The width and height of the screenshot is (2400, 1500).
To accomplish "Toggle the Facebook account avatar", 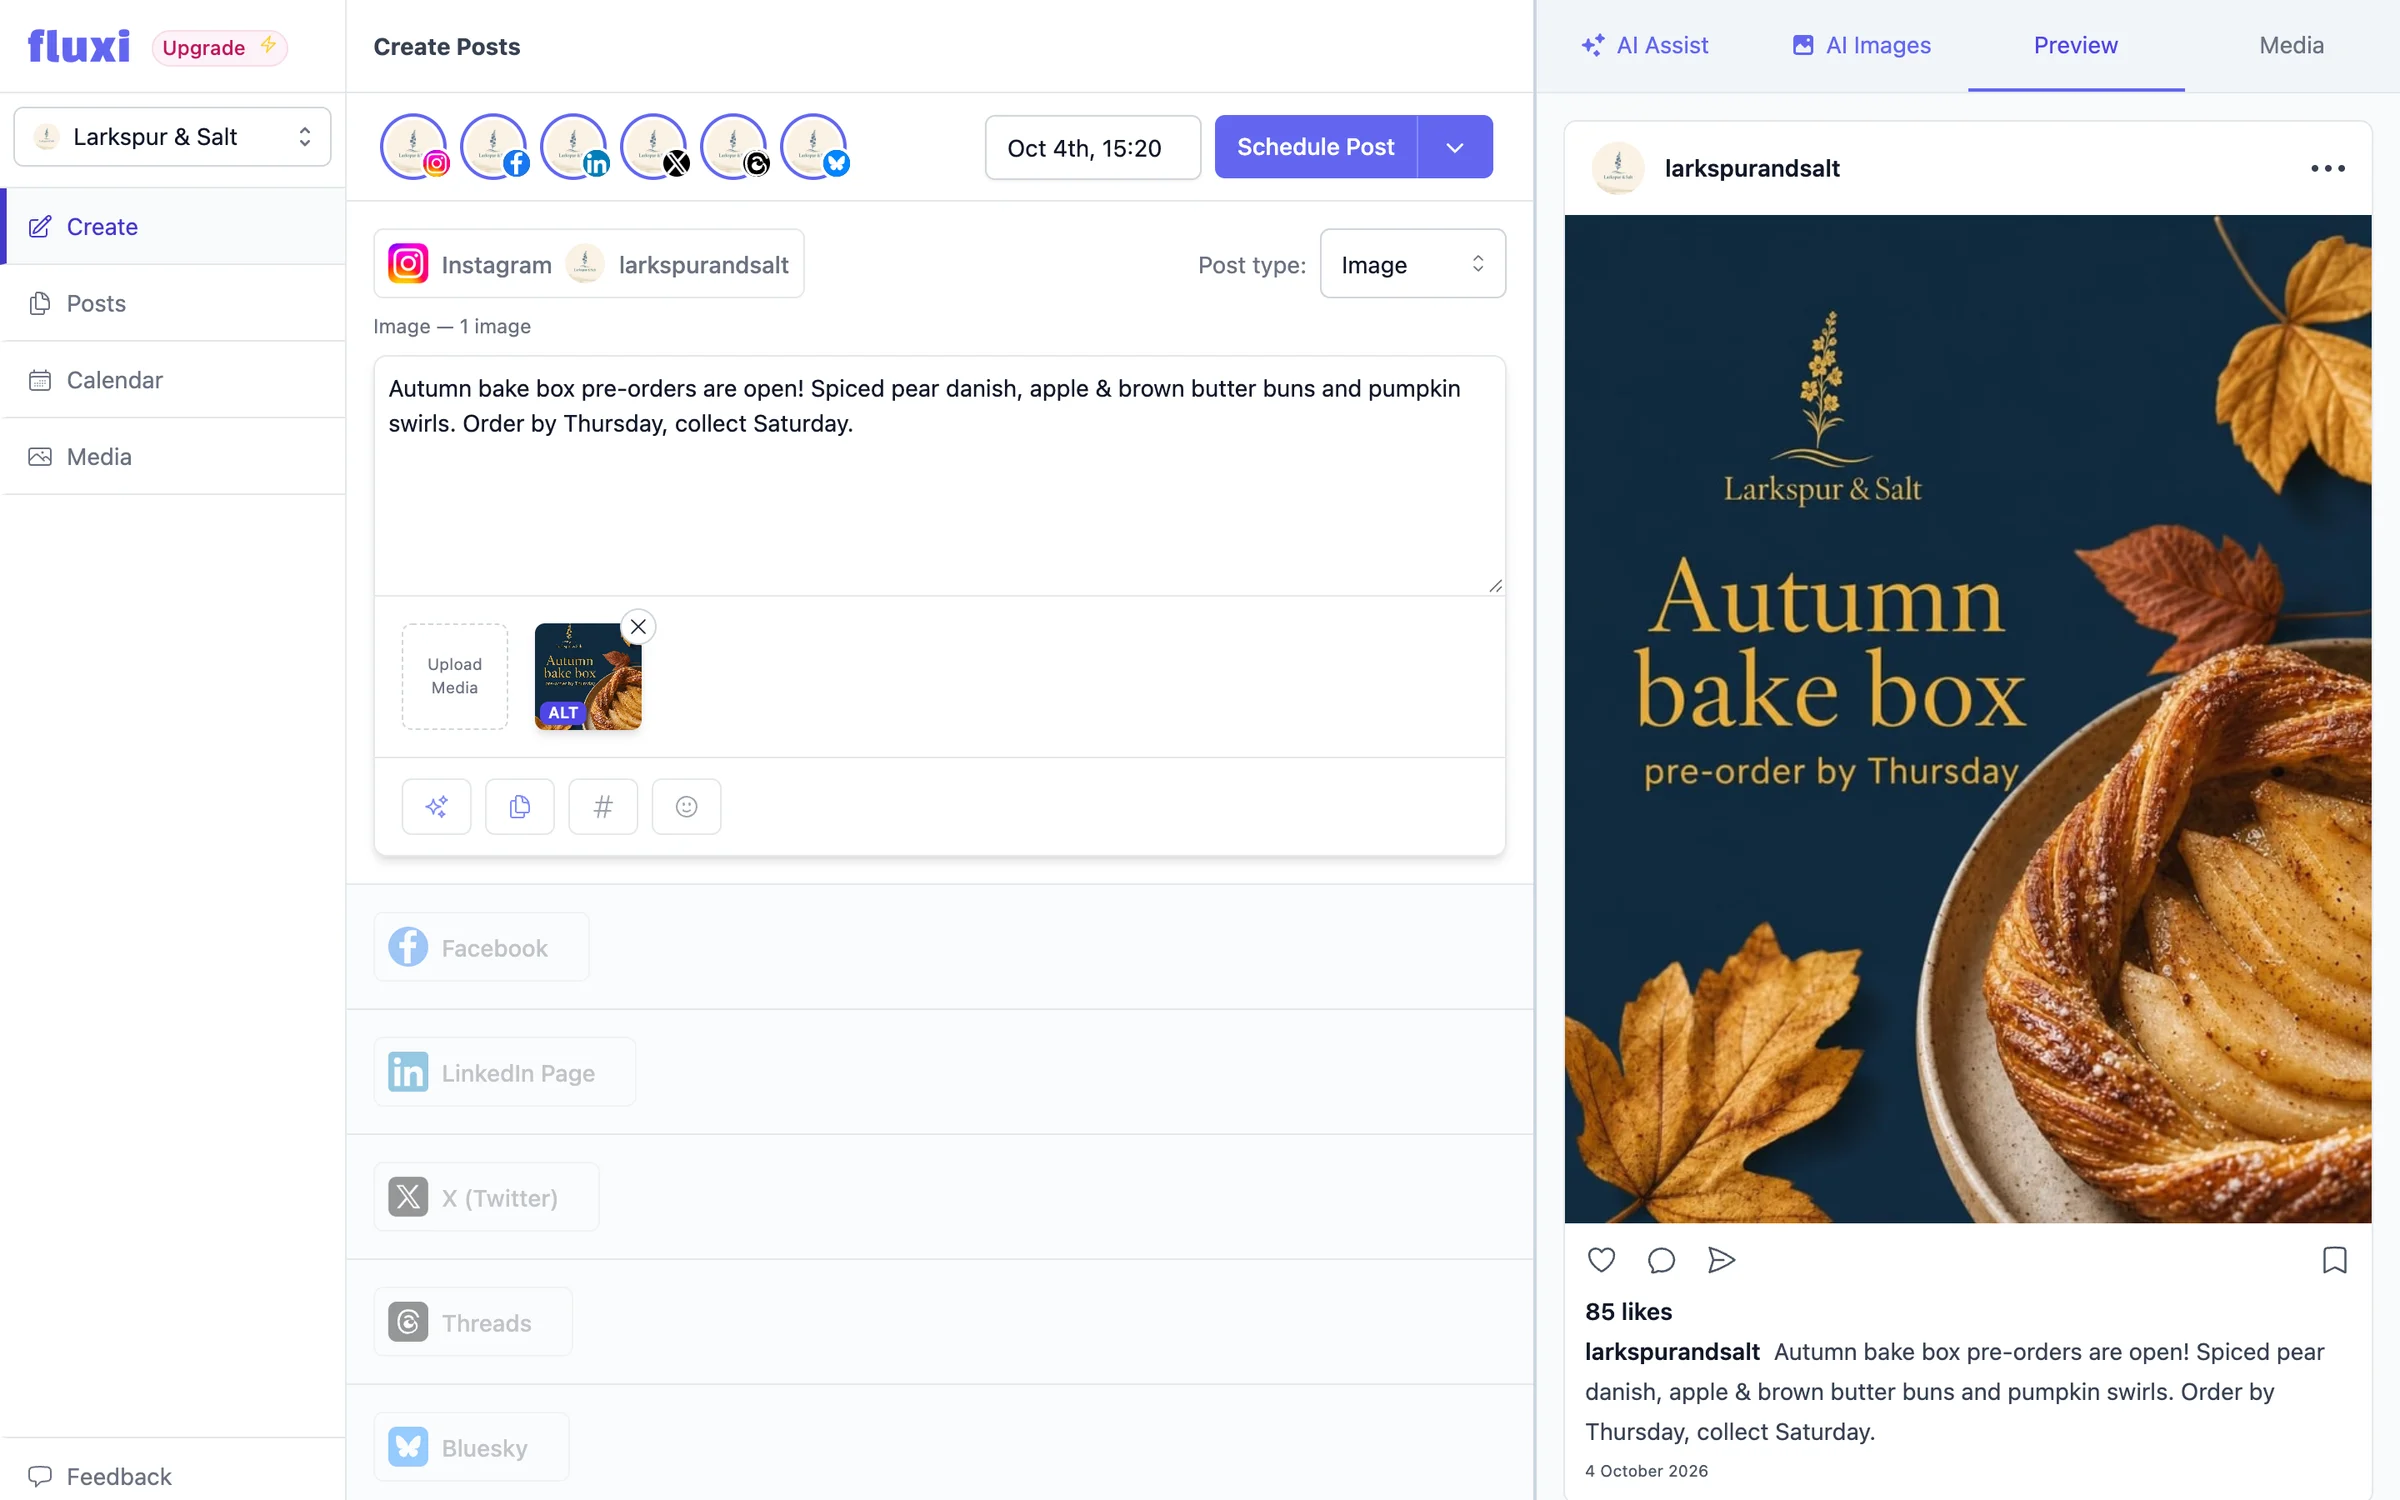I will tap(494, 147).
